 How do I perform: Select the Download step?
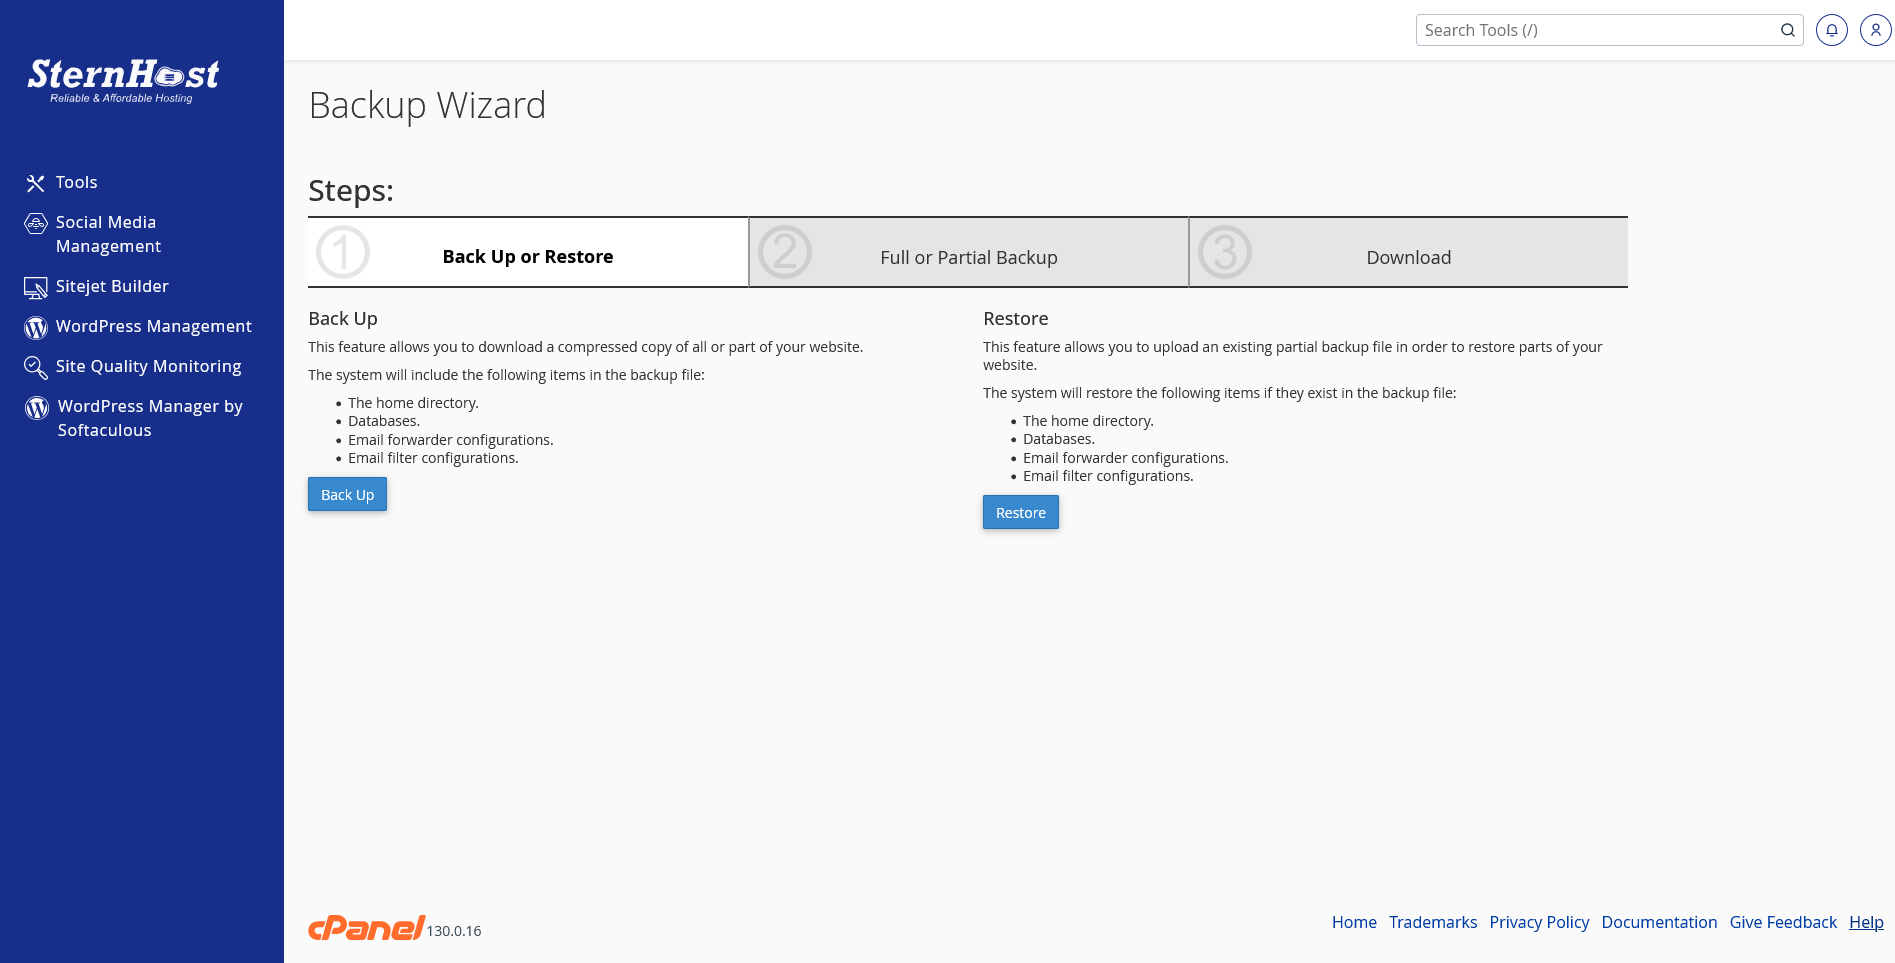pos(1408,257)
